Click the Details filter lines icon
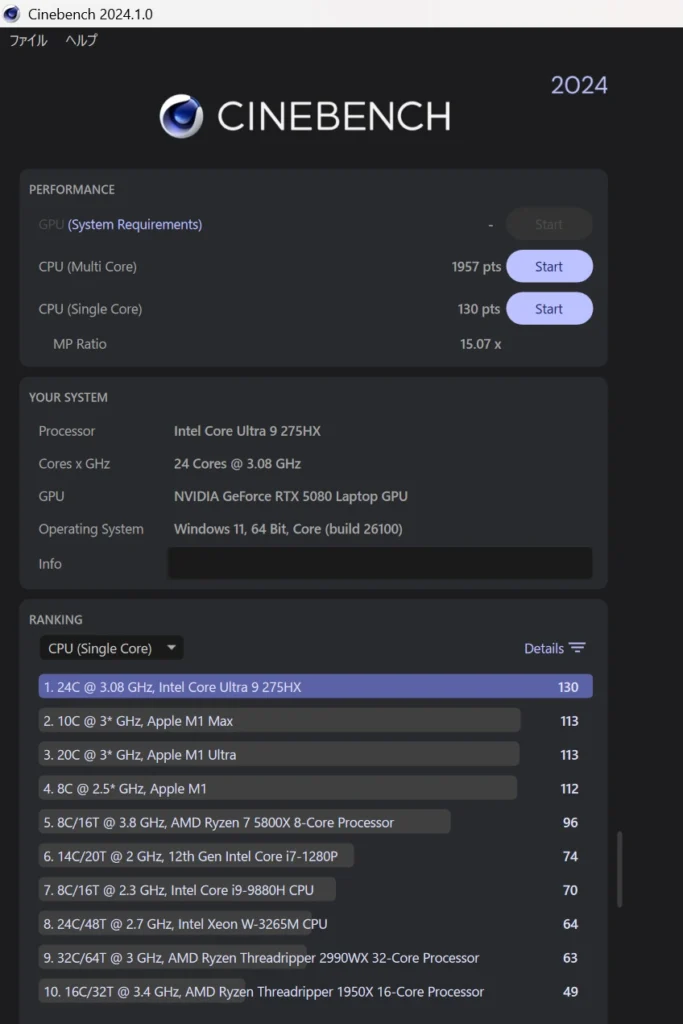683x1024 pixels. (577, 648)
